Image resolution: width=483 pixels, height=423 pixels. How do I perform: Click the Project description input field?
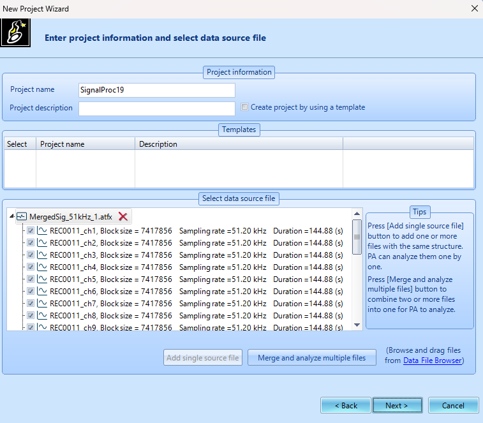pos(157,108)
